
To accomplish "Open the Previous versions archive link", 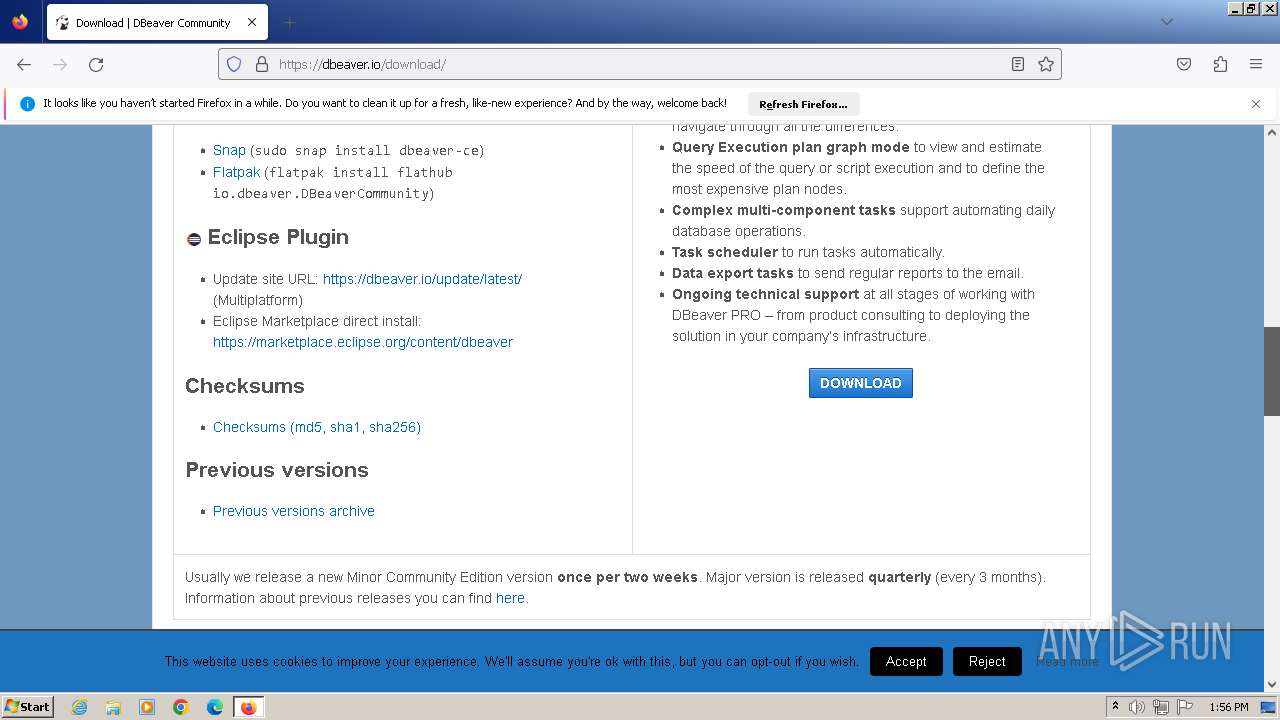I will tap(294, 511).
